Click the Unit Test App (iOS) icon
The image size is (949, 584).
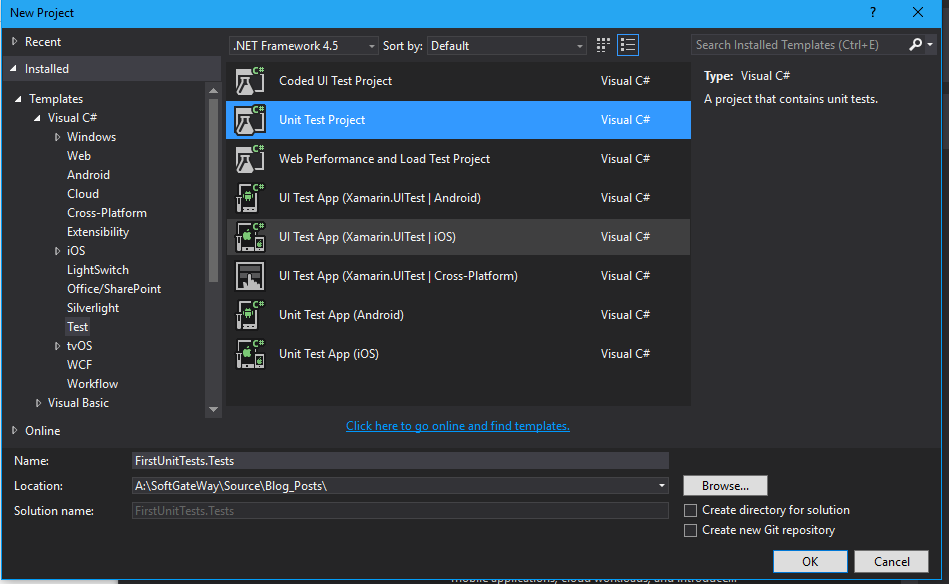point(249,354)
